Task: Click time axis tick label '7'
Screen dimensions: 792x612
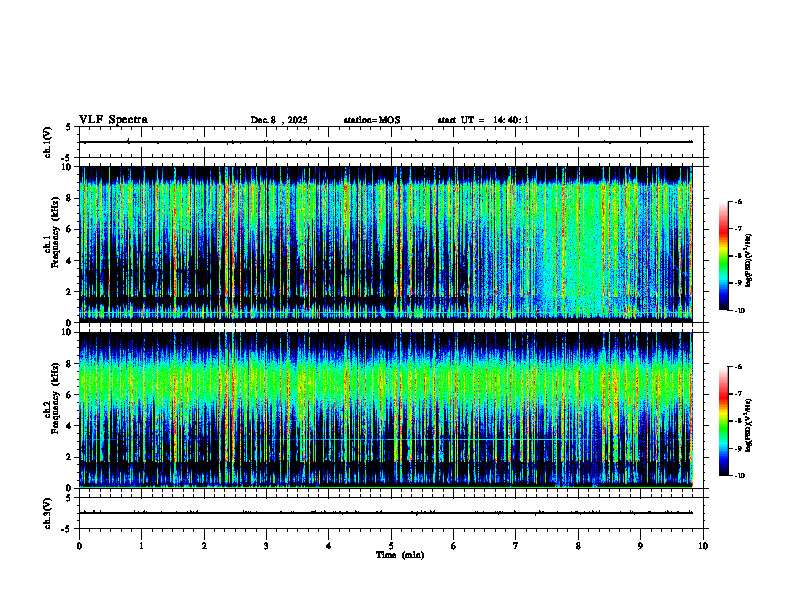Action: click(516, 546)
